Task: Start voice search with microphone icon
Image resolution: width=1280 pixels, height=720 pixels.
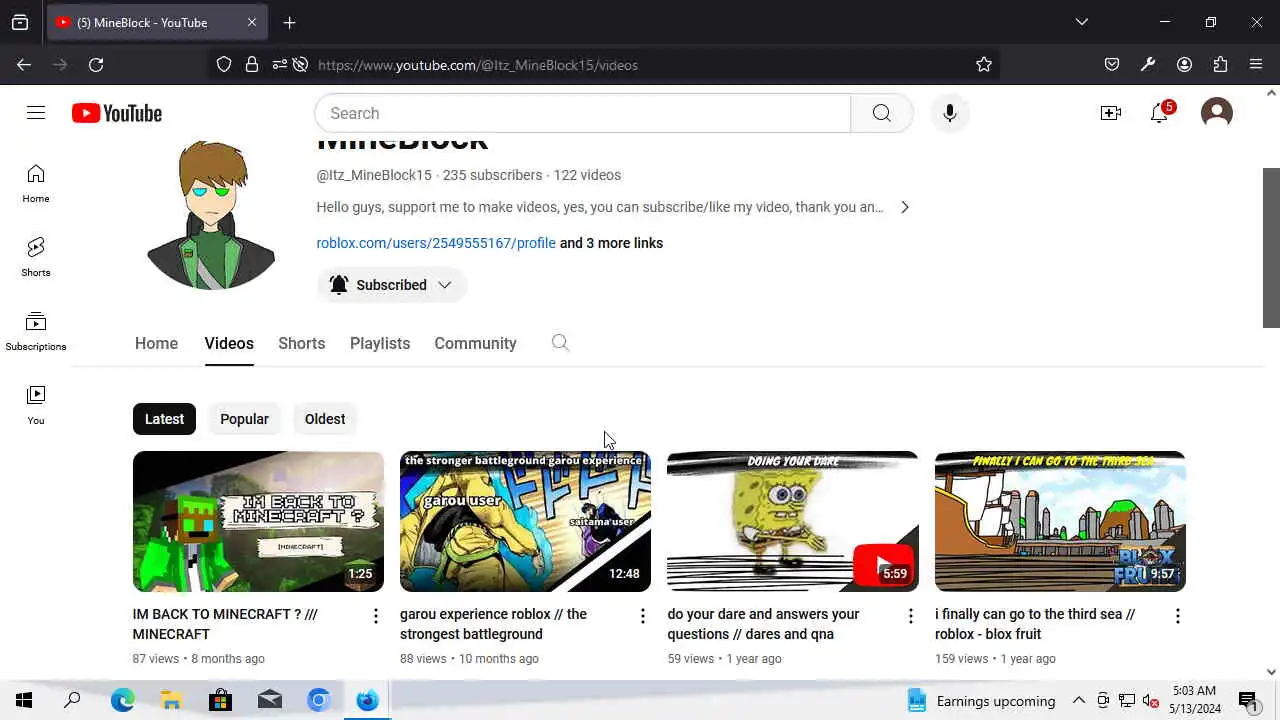Action: (949, 113)
